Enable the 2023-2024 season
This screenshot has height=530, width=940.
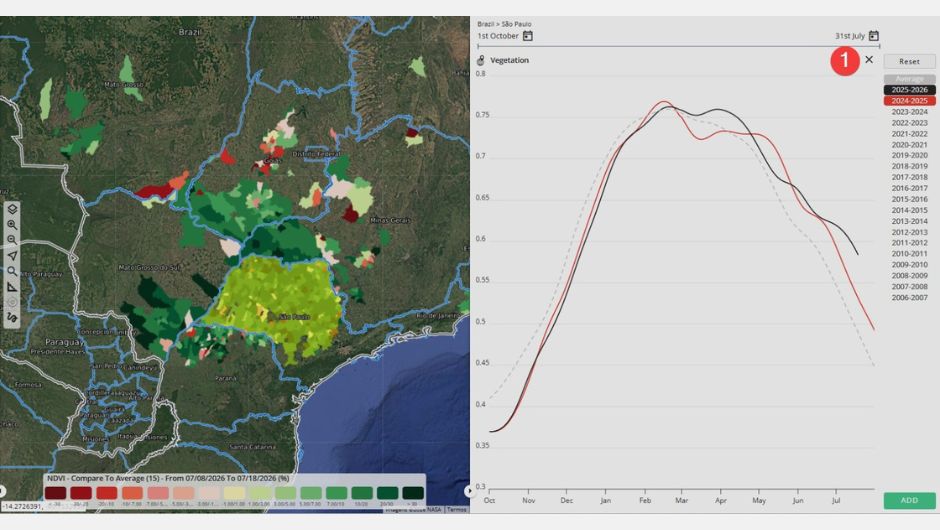point(909,112)
